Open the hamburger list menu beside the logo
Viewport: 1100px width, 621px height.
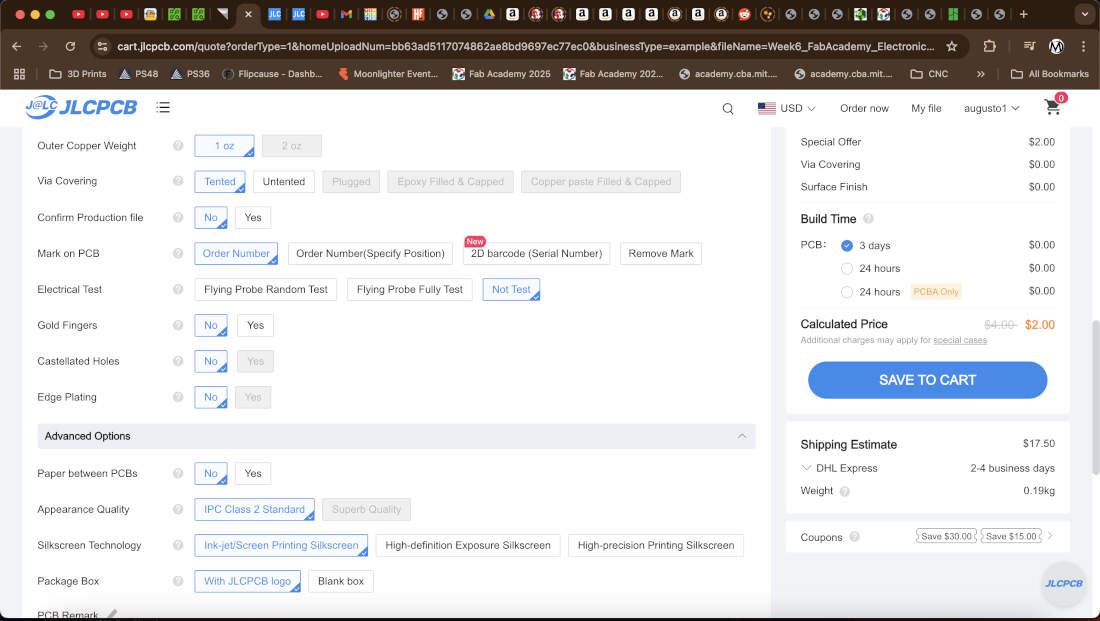point(163,107)
